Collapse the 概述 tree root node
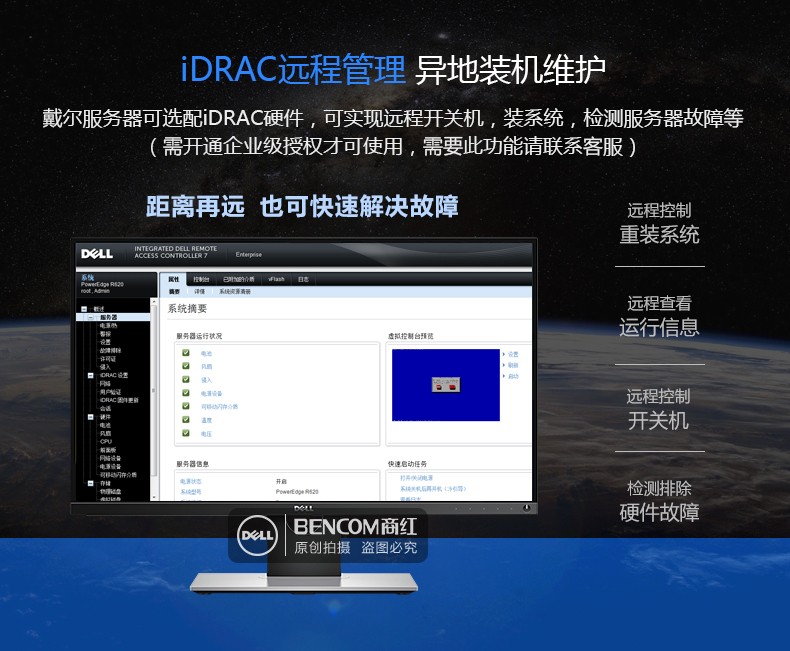The height and width of the screenshot is (651, 790). click(x=85, y=309)
